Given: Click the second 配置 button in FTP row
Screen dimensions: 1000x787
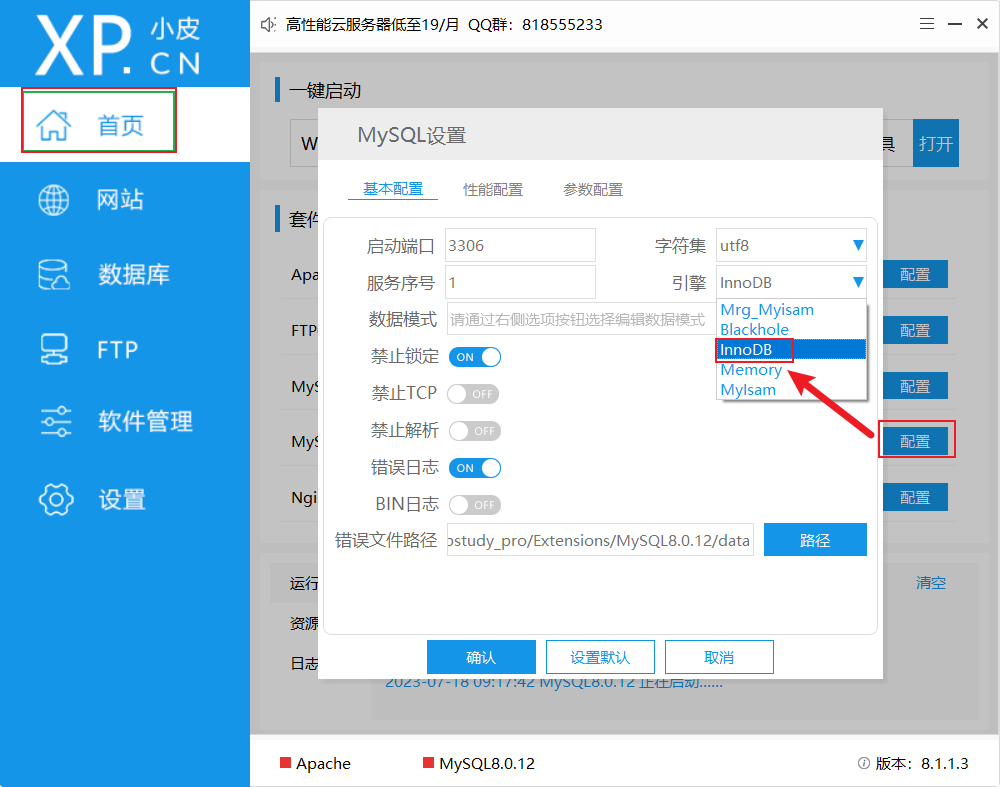Looking at the screenshot, I should 915,330.
